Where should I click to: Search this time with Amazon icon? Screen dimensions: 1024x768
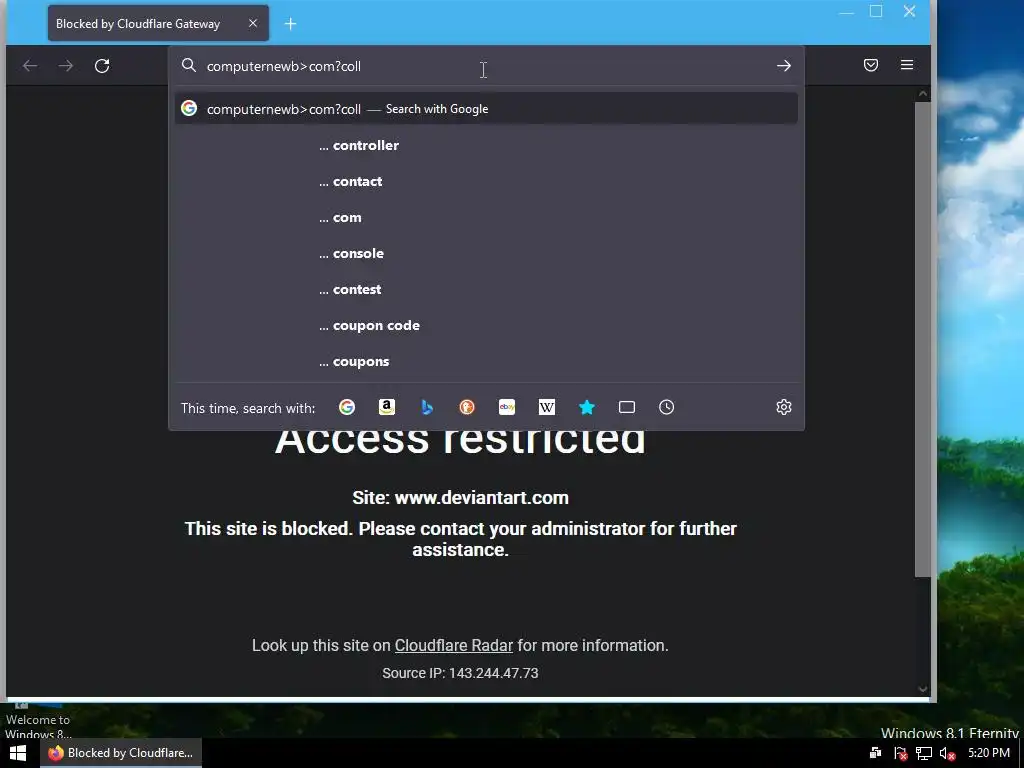click(x=387, y=408)
